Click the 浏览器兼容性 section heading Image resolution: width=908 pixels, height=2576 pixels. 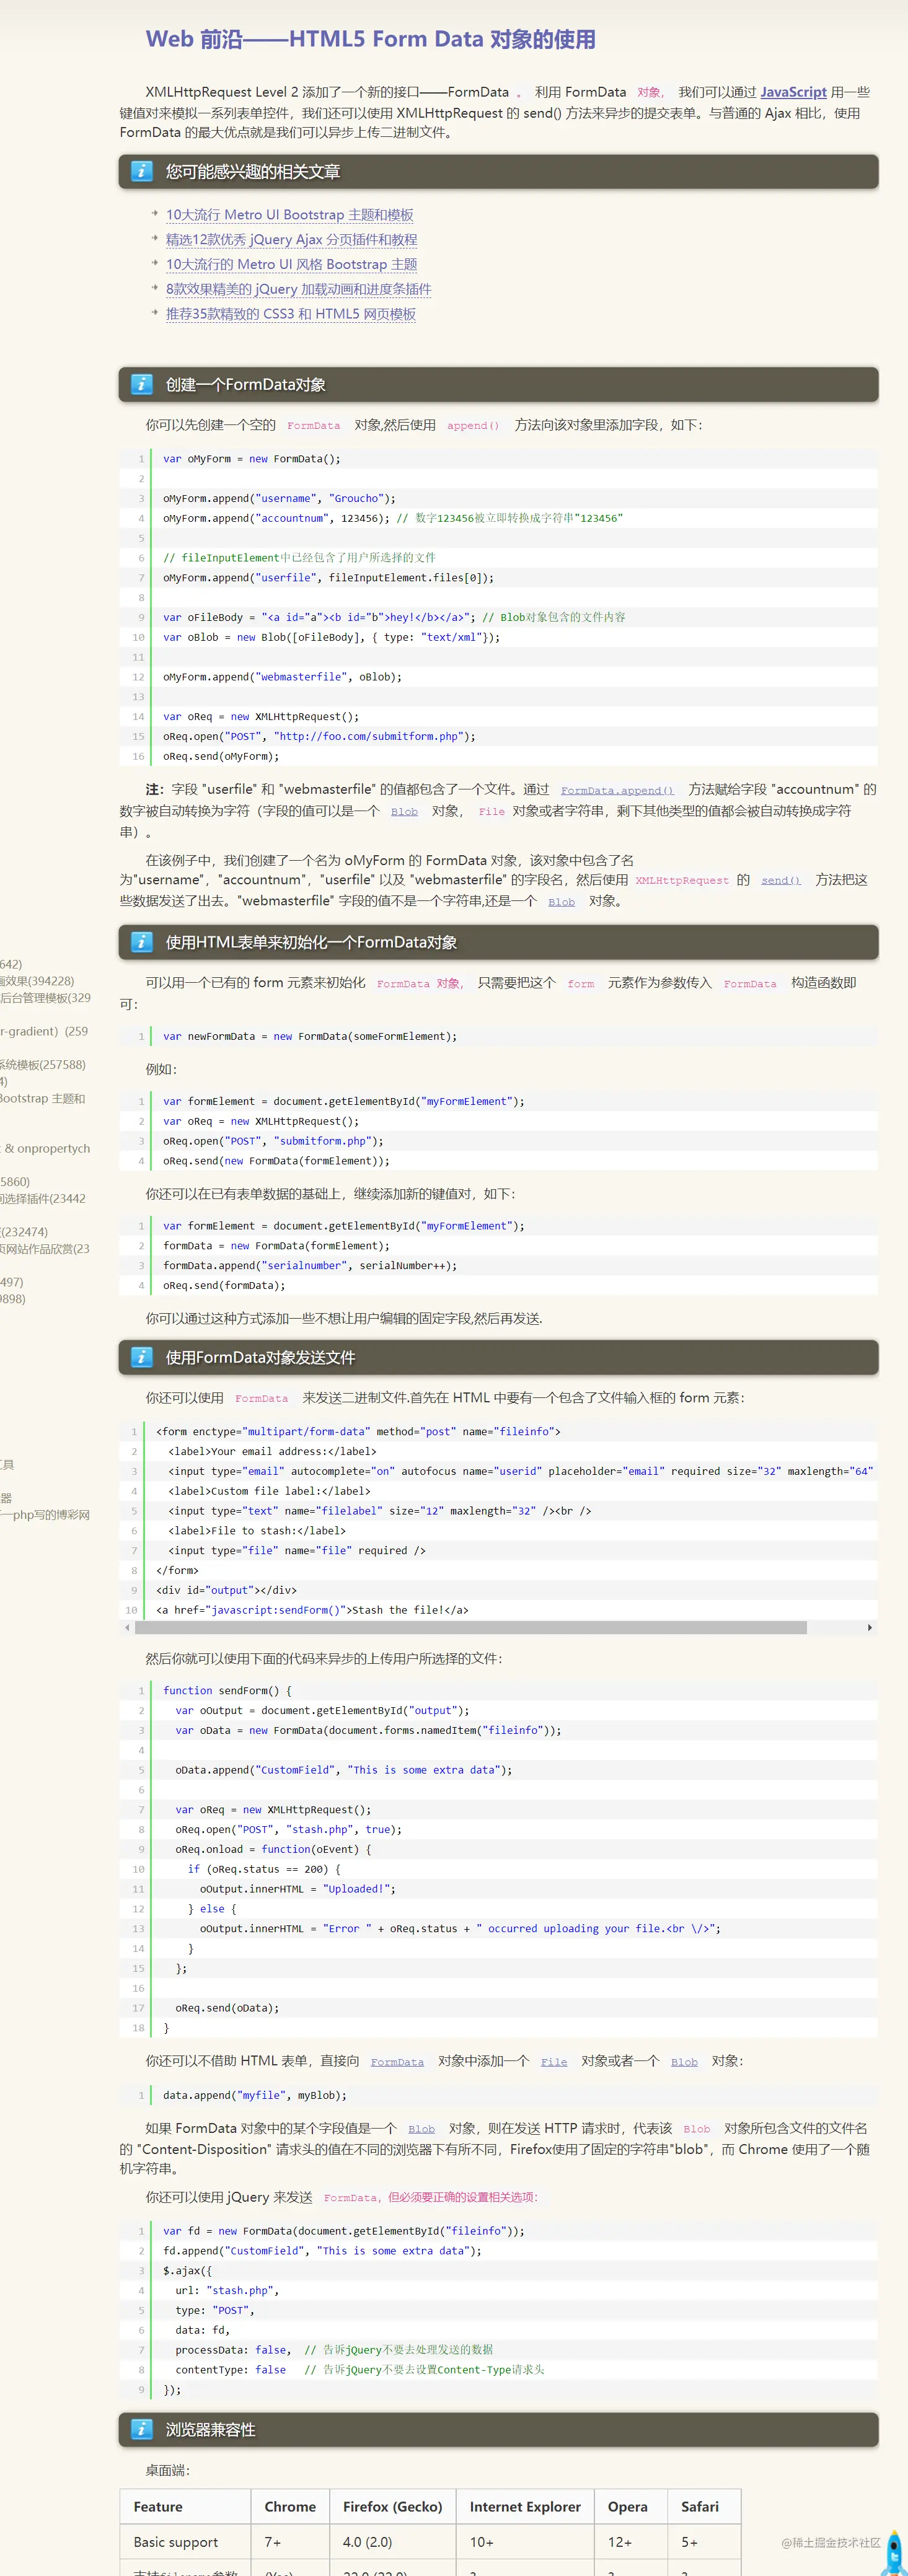210,2429
